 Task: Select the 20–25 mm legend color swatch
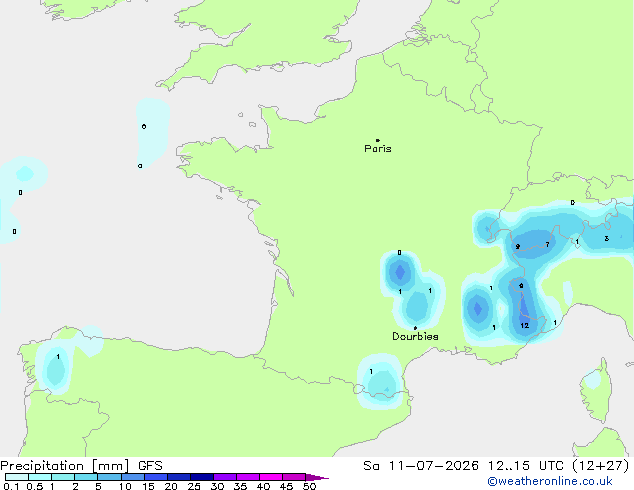(x=178, y=477)
